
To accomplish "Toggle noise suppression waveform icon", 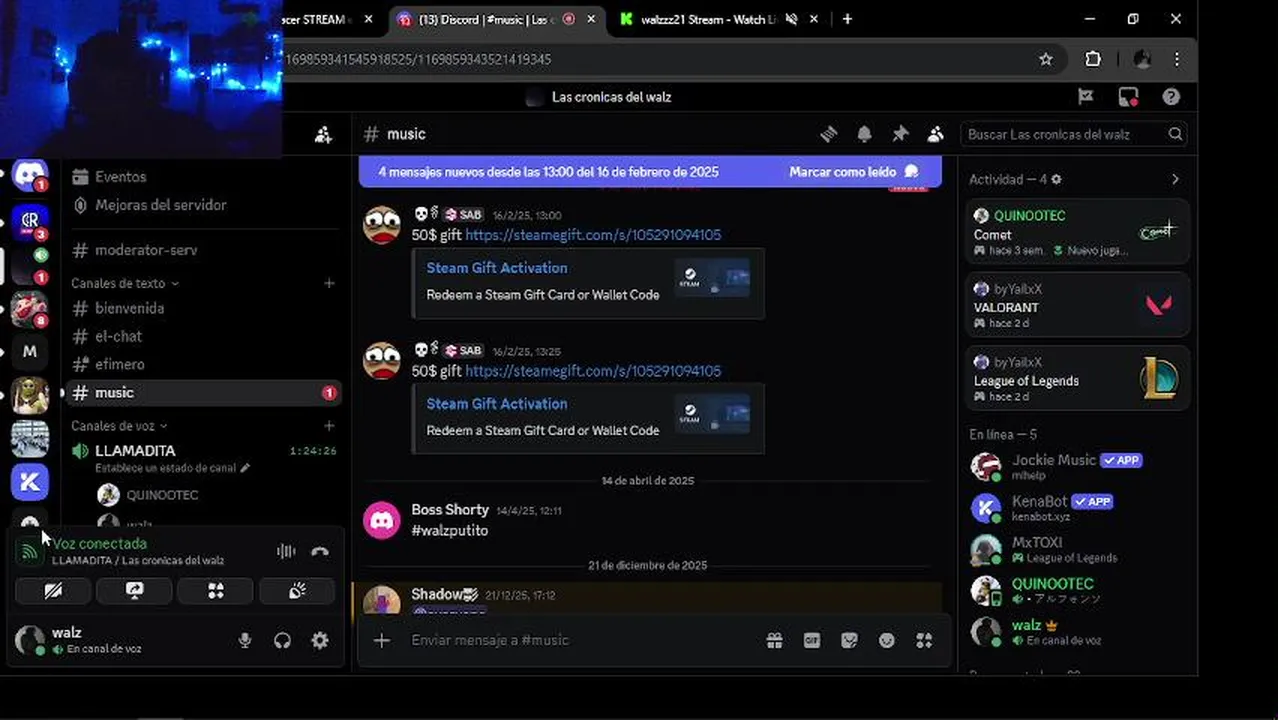I will pyautogui.click(x=286, y=551).
